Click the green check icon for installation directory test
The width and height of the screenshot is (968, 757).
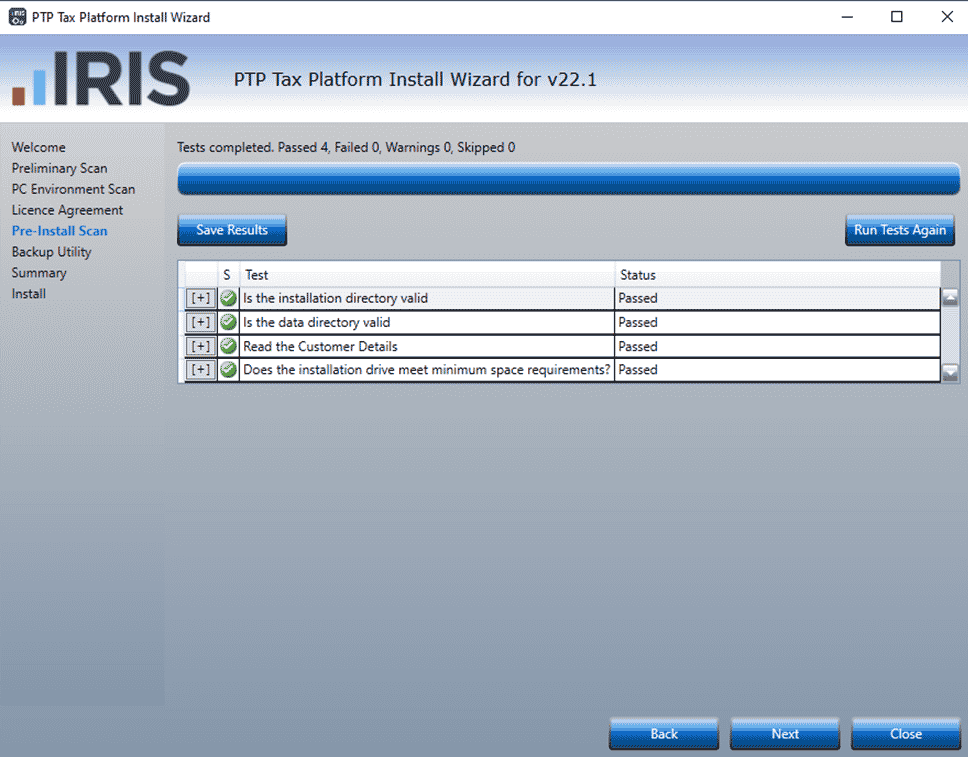tap(228, 298)
